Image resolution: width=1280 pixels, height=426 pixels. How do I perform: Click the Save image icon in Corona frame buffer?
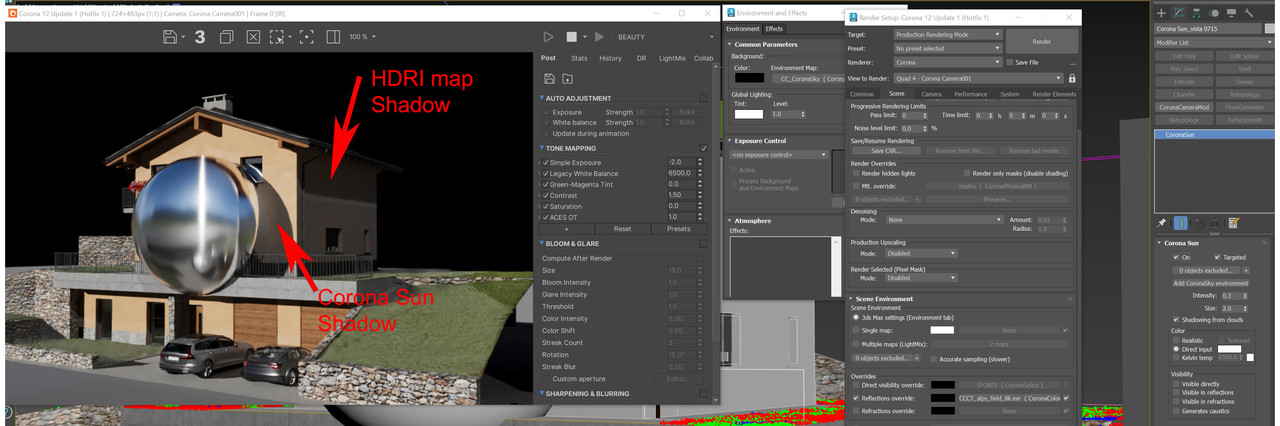point(170,37)
